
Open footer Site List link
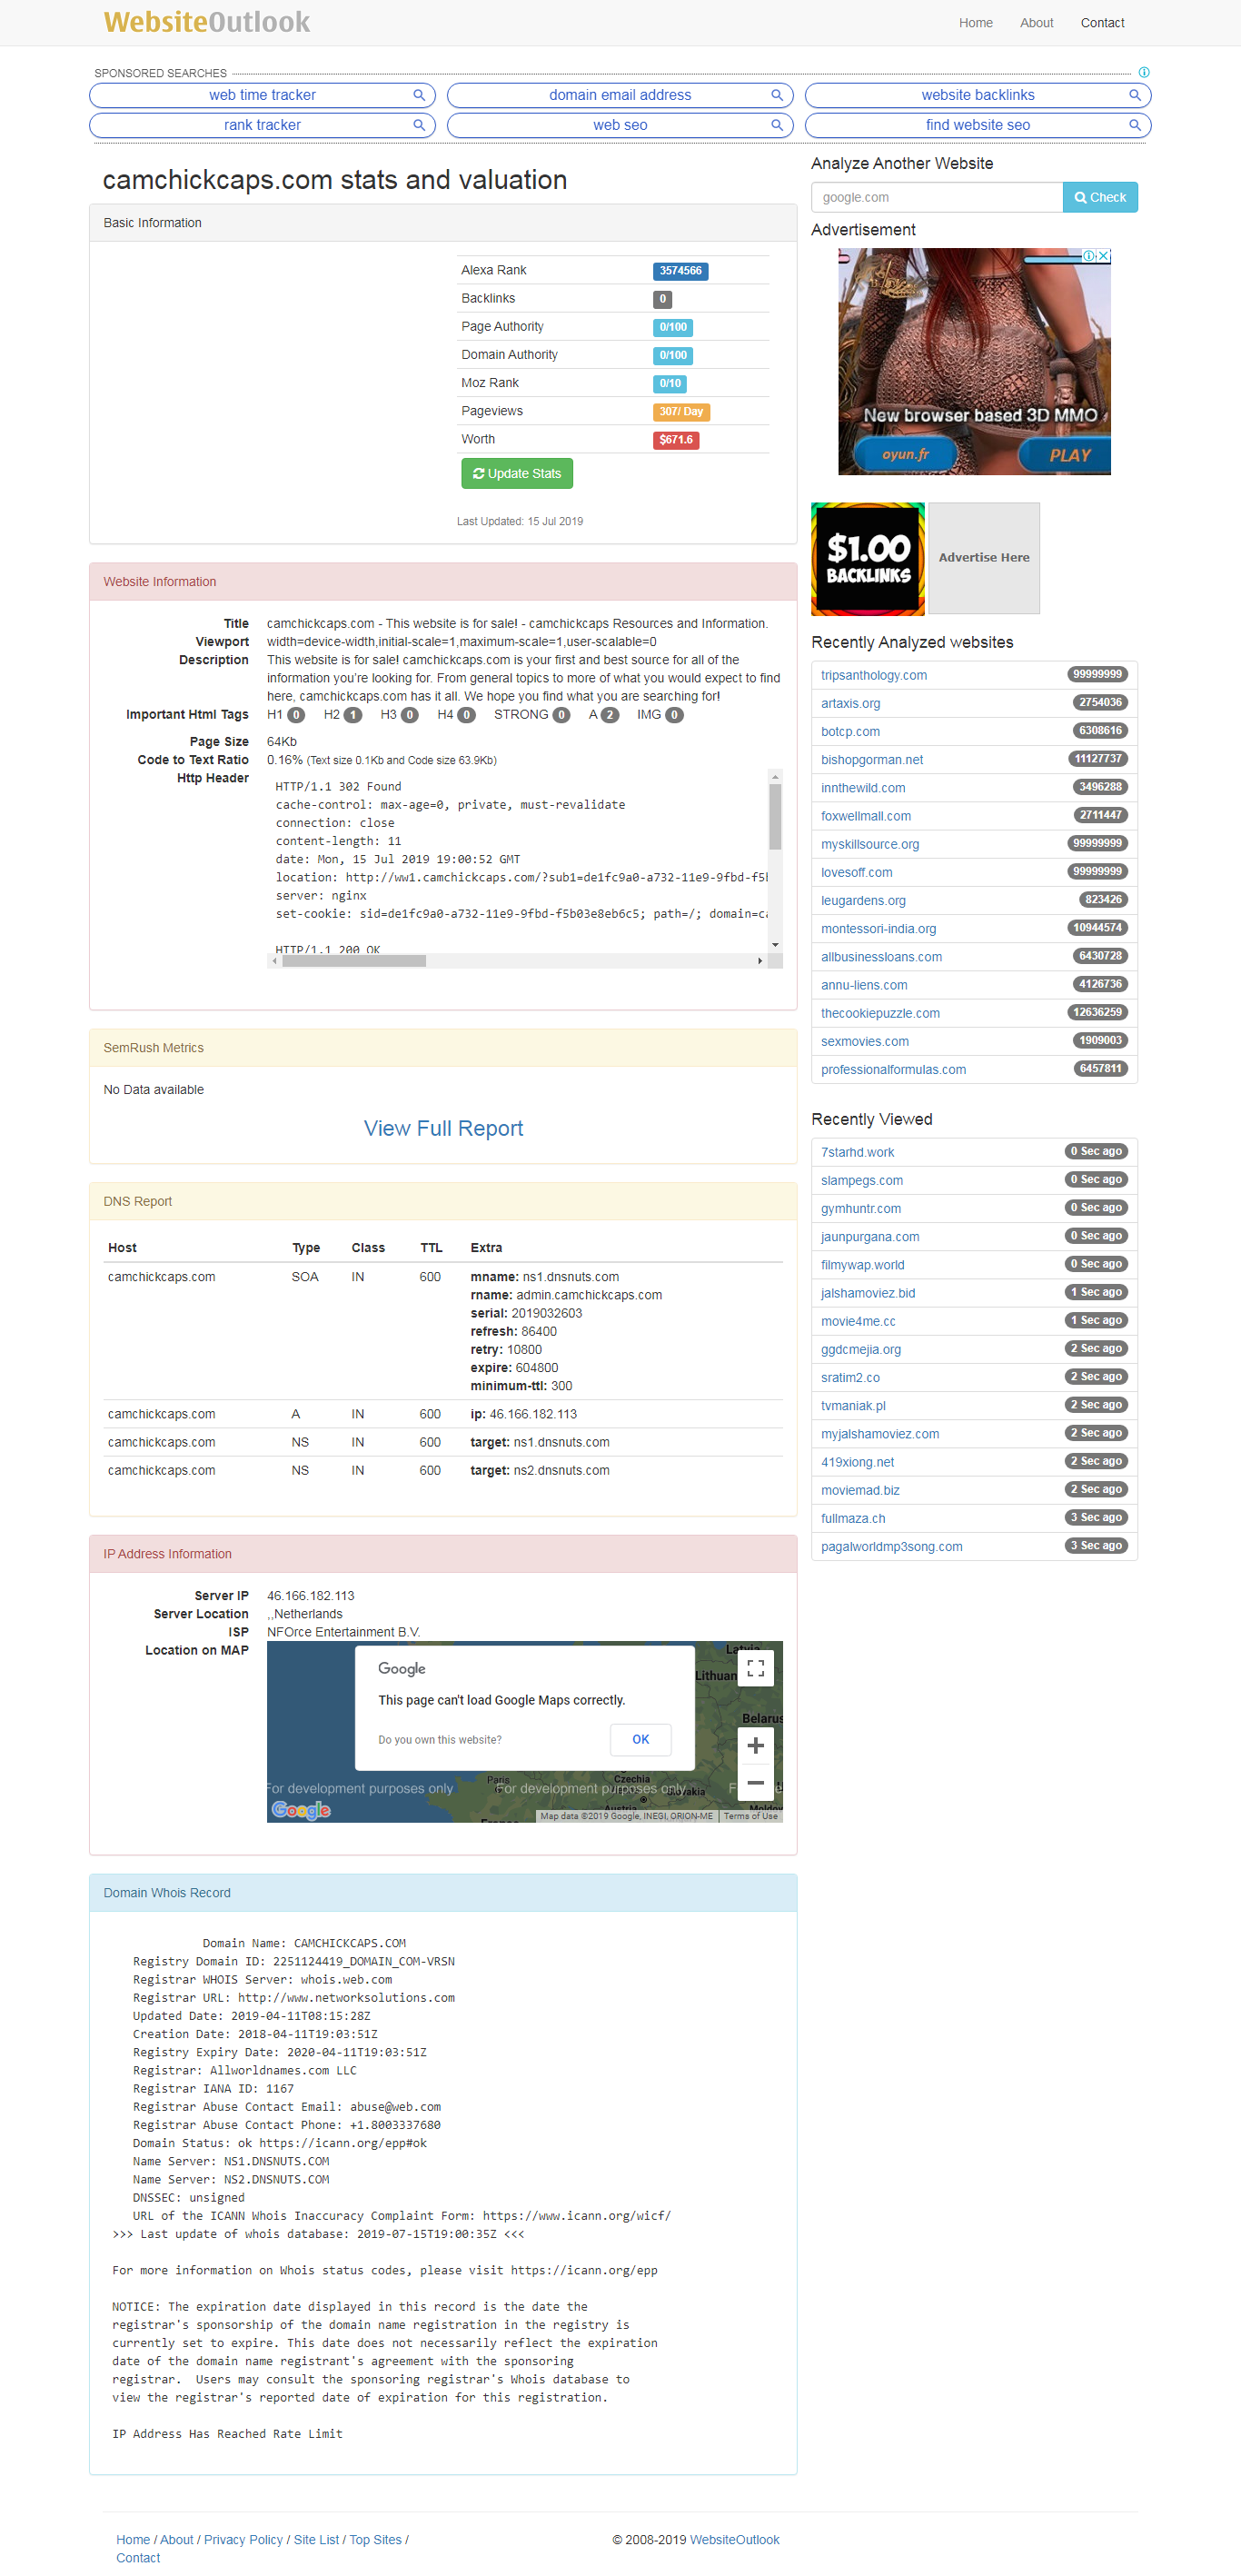coord(316,2540)
